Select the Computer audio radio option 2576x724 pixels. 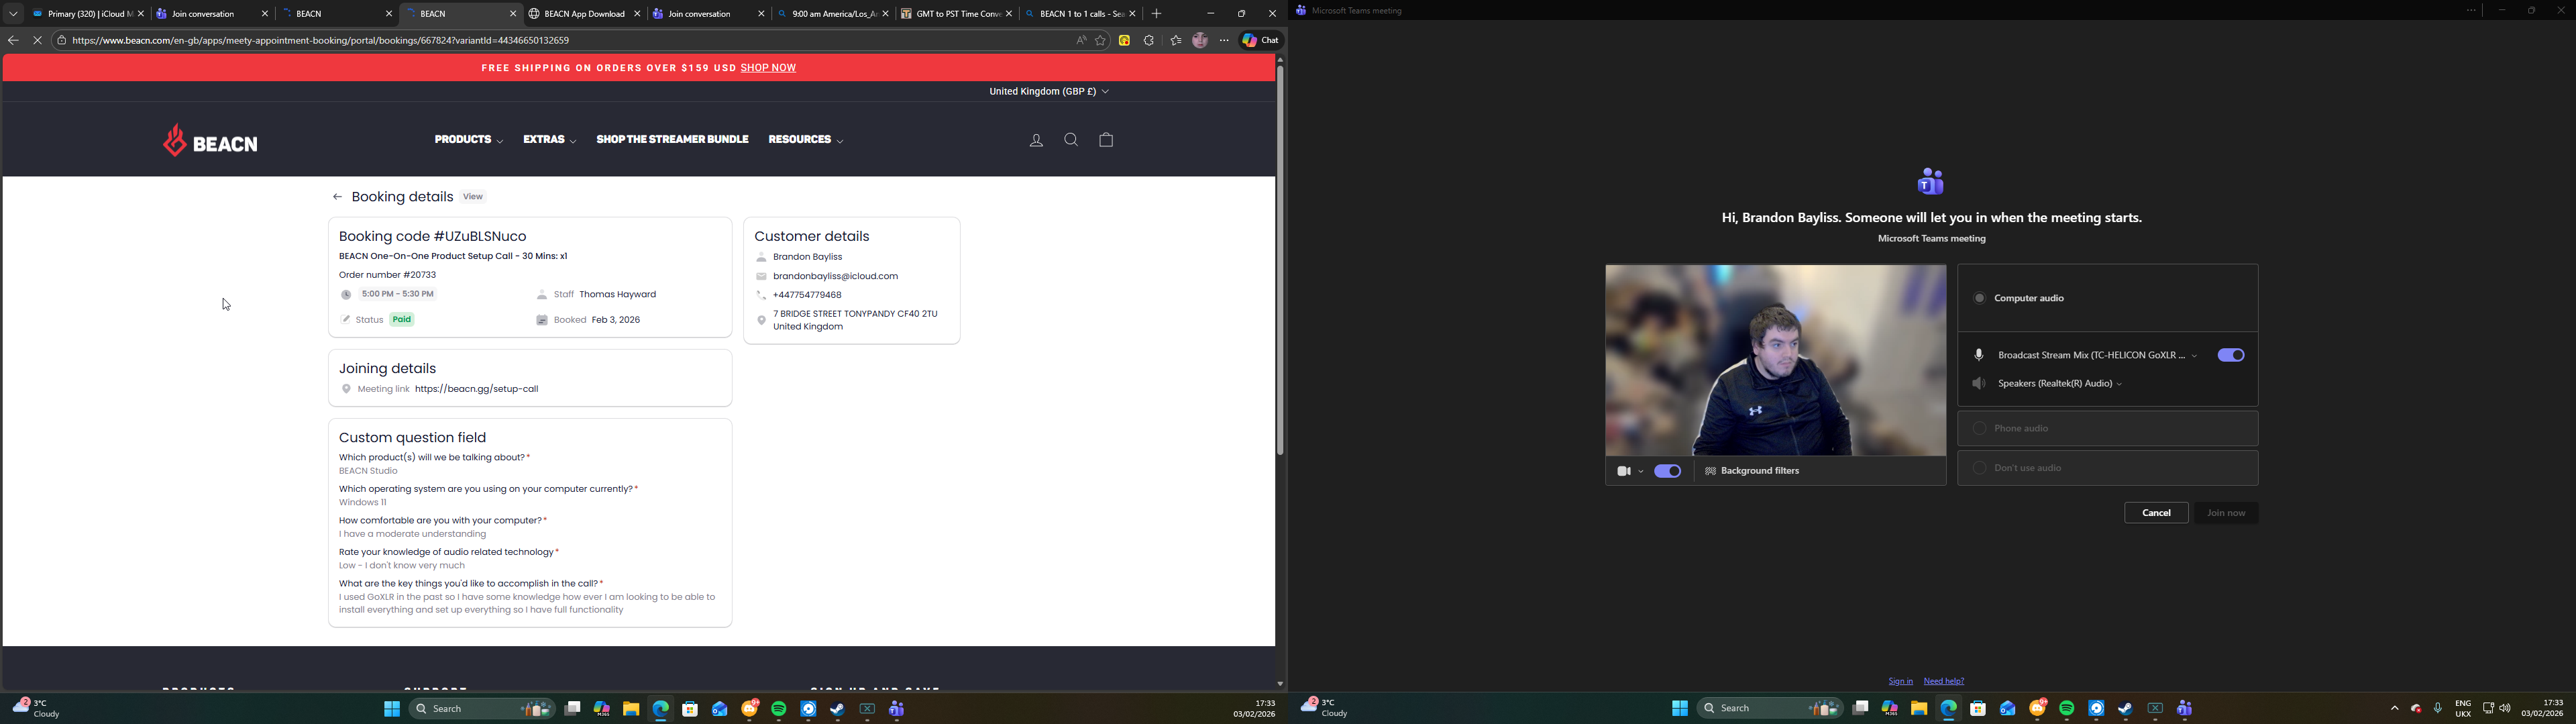tap(1979, 298)
